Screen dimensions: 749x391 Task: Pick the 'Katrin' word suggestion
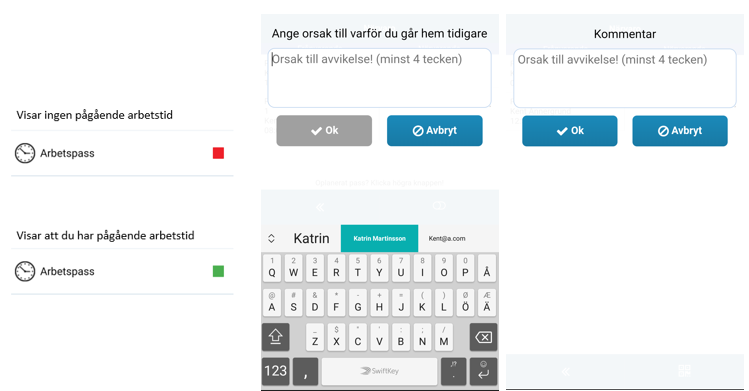click(x=311, y=238)
